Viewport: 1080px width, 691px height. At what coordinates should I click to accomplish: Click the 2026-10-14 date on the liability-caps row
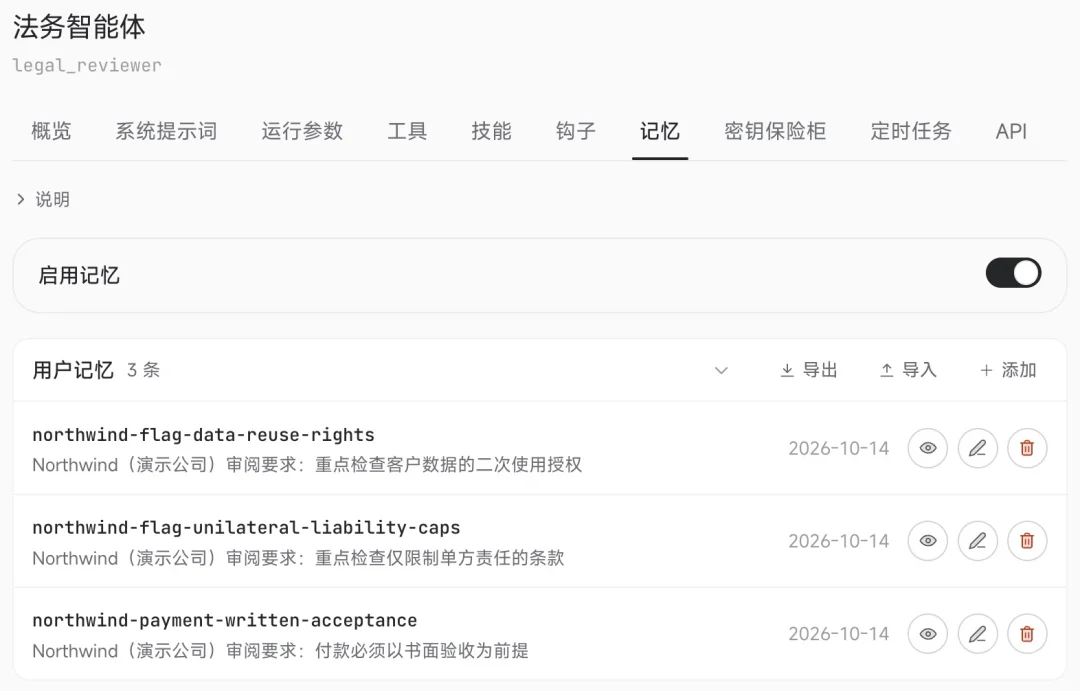(x=838, y=542)
